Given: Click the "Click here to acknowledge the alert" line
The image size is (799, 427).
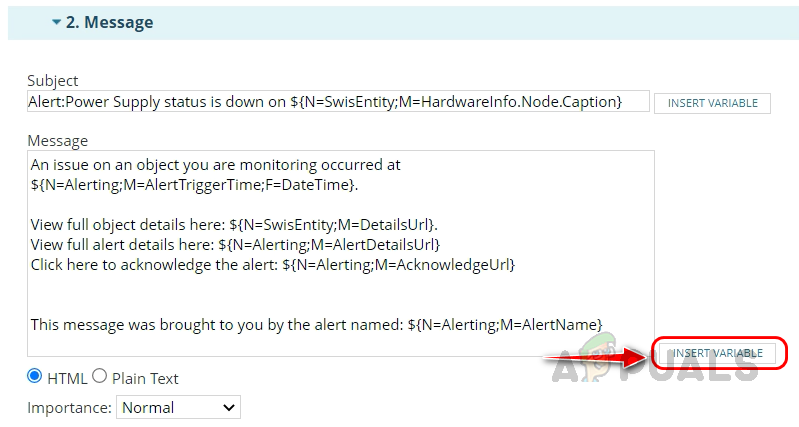Looking at the screenshot, I should pos(272,264).
